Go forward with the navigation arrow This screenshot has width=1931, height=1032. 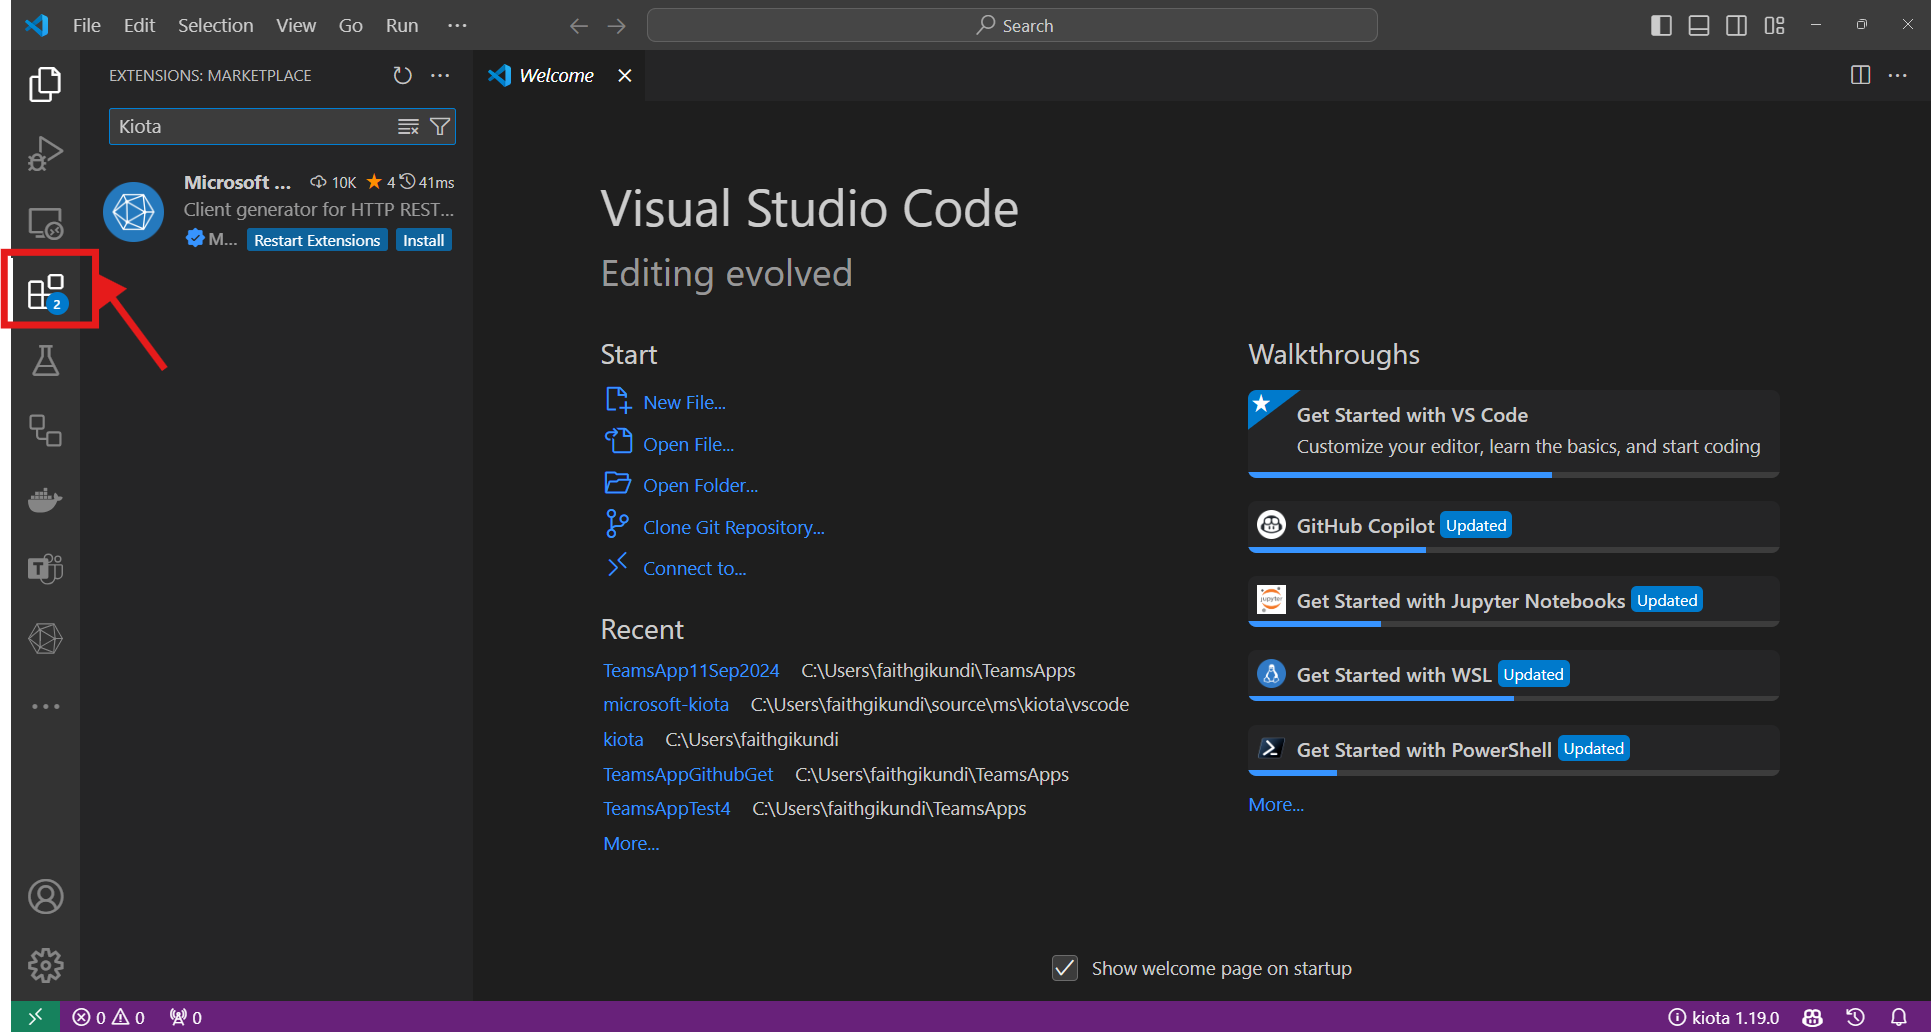click(617, 26)
